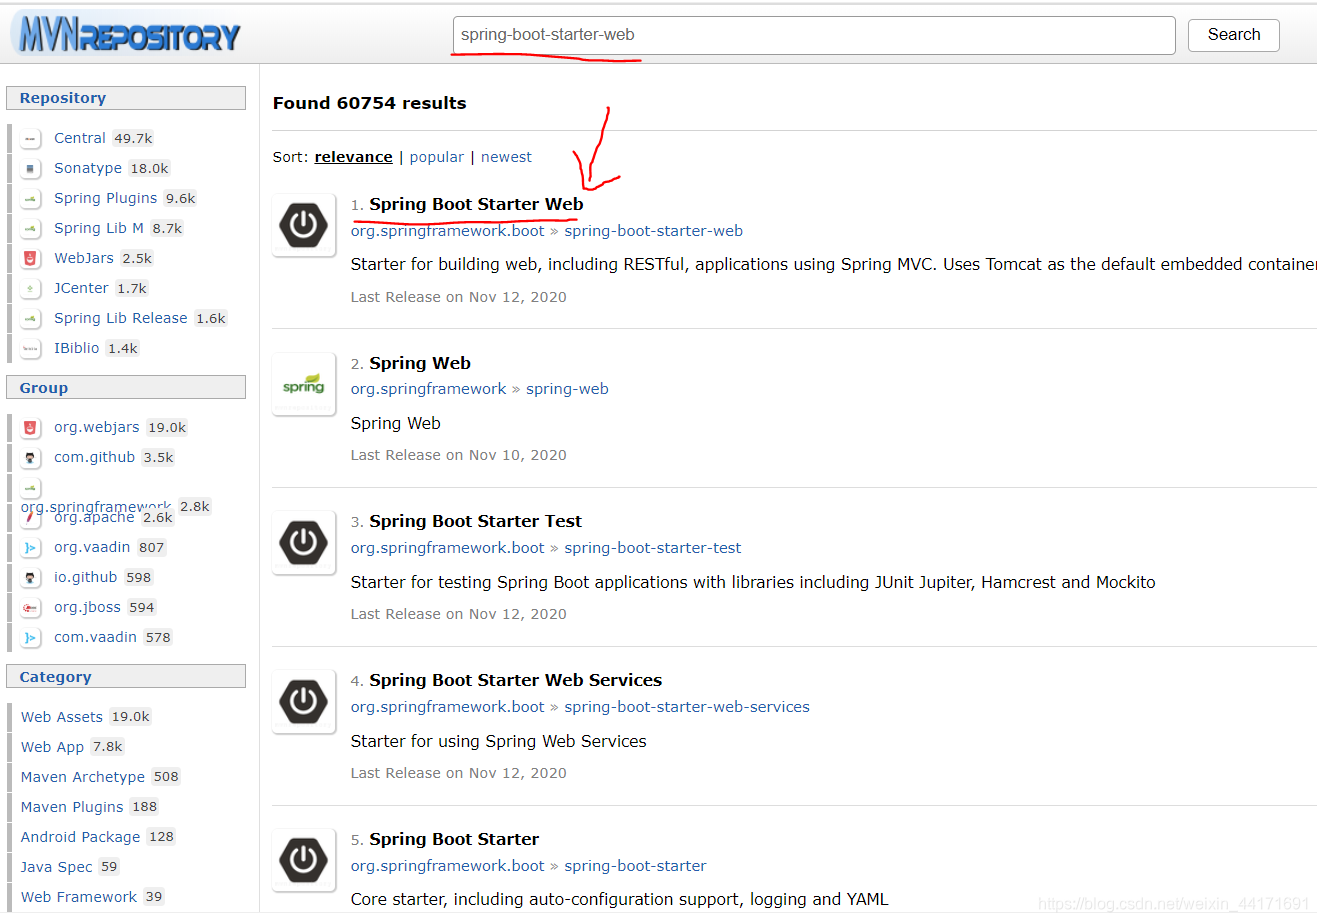Filter by org.jboss group
Screen dimensions: 1317x922
tap(87, 607)
